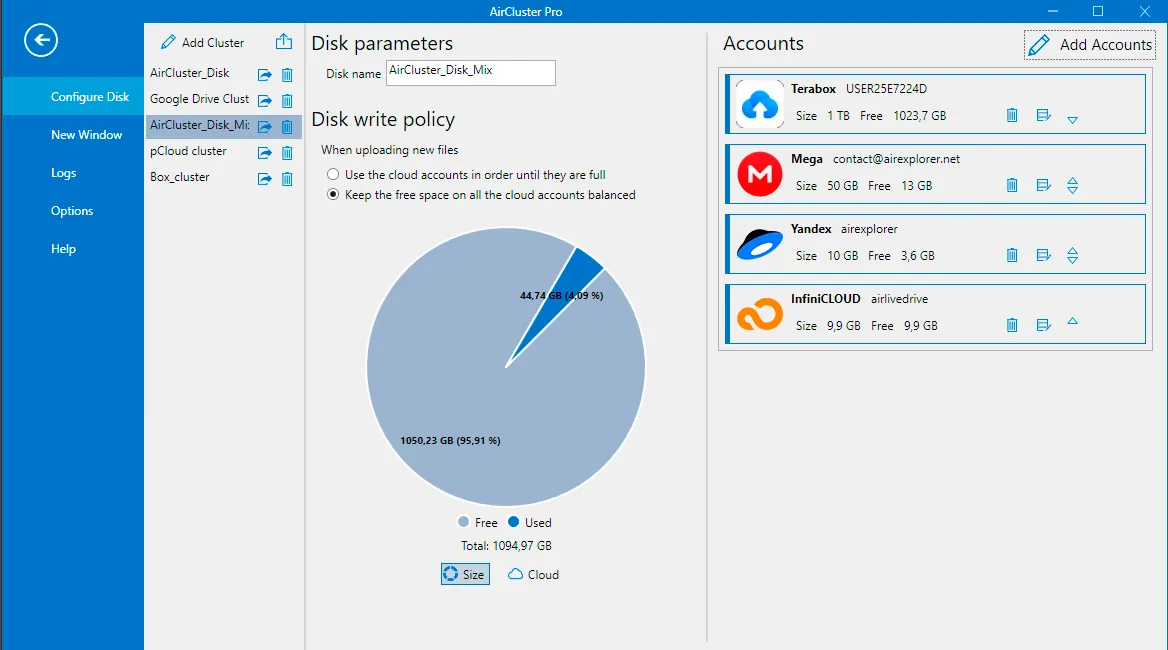This screenshot has width=1168, height=650.
Task: Move InfiniCLOUD account up
Action: tap(1073, 321)
